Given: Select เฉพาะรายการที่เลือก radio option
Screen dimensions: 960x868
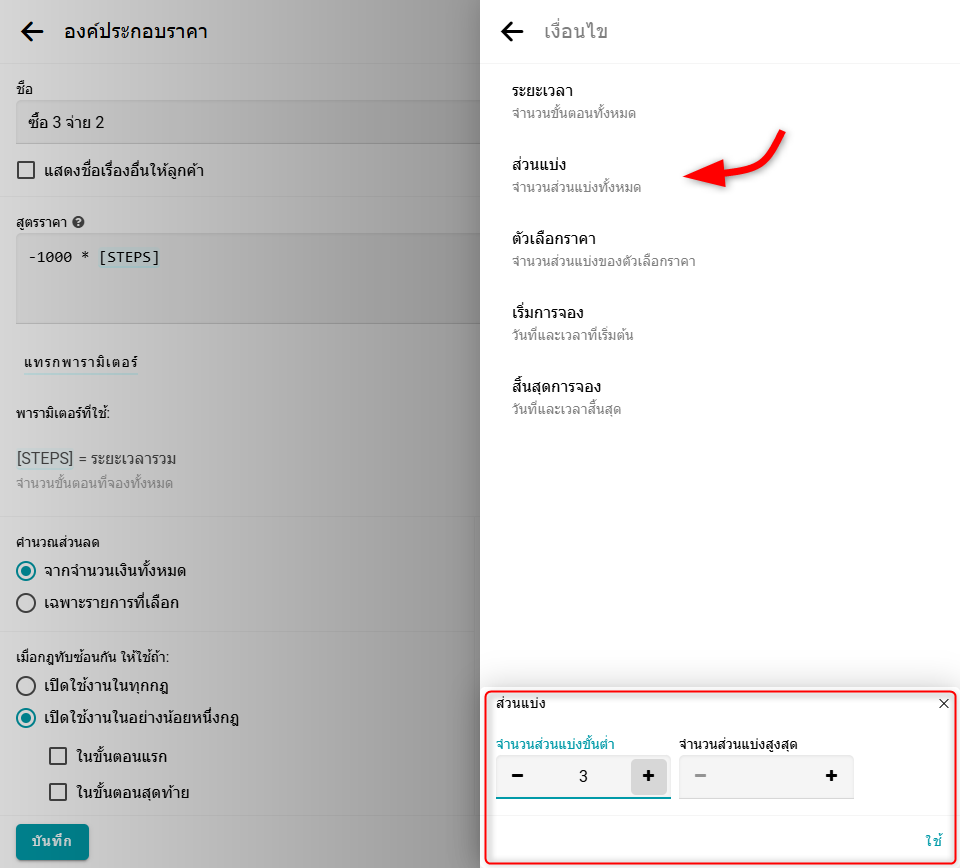Looking at the screenshot, I should pyautogui.click(x=27, y=602).
